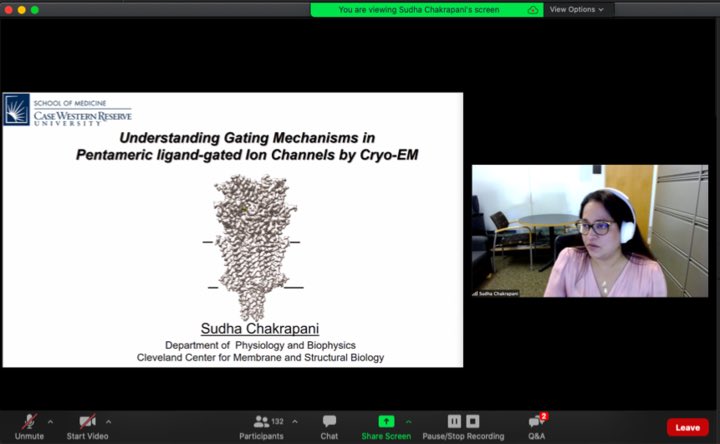This screenshot has width=720, height=444.
Task: Open audio options arrow next to Unmute
Action: pyautogui.click(x=51, y=422)
